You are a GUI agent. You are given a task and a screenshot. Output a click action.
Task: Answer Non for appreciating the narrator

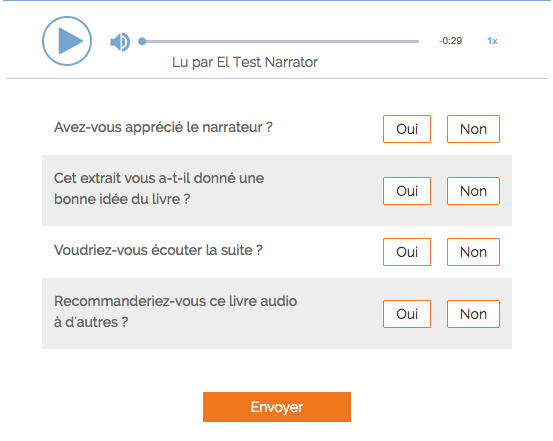click(473, 129)
